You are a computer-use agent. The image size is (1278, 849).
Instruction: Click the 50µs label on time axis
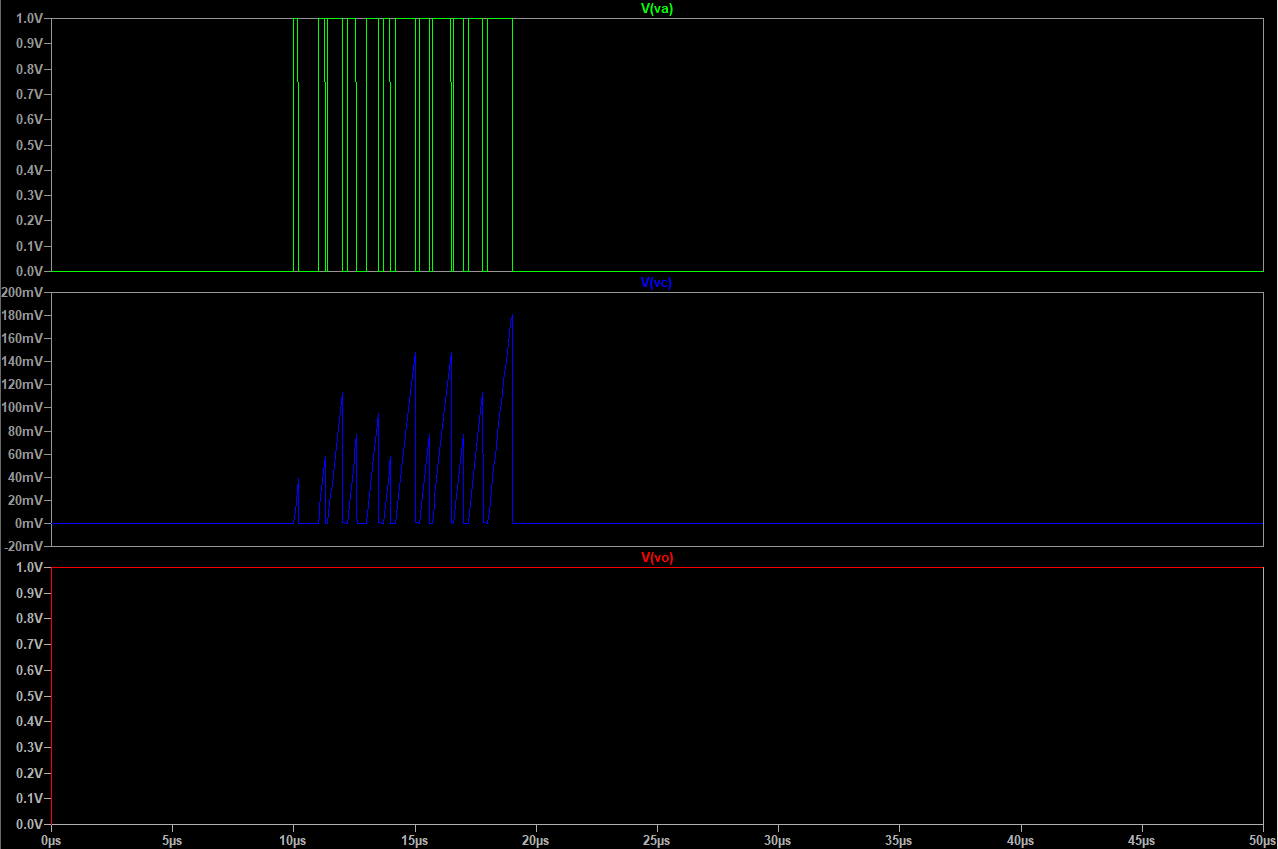(1262, 840)
